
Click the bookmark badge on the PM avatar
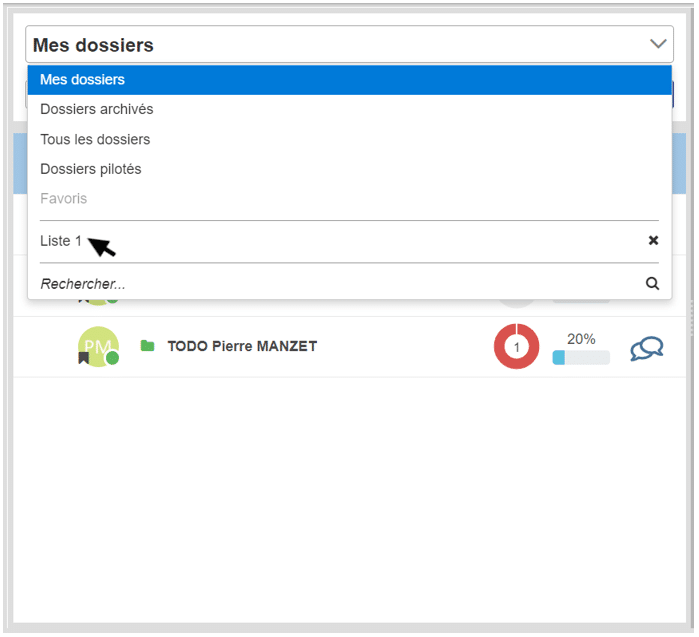pyautogui.click(x=84, y=358)
